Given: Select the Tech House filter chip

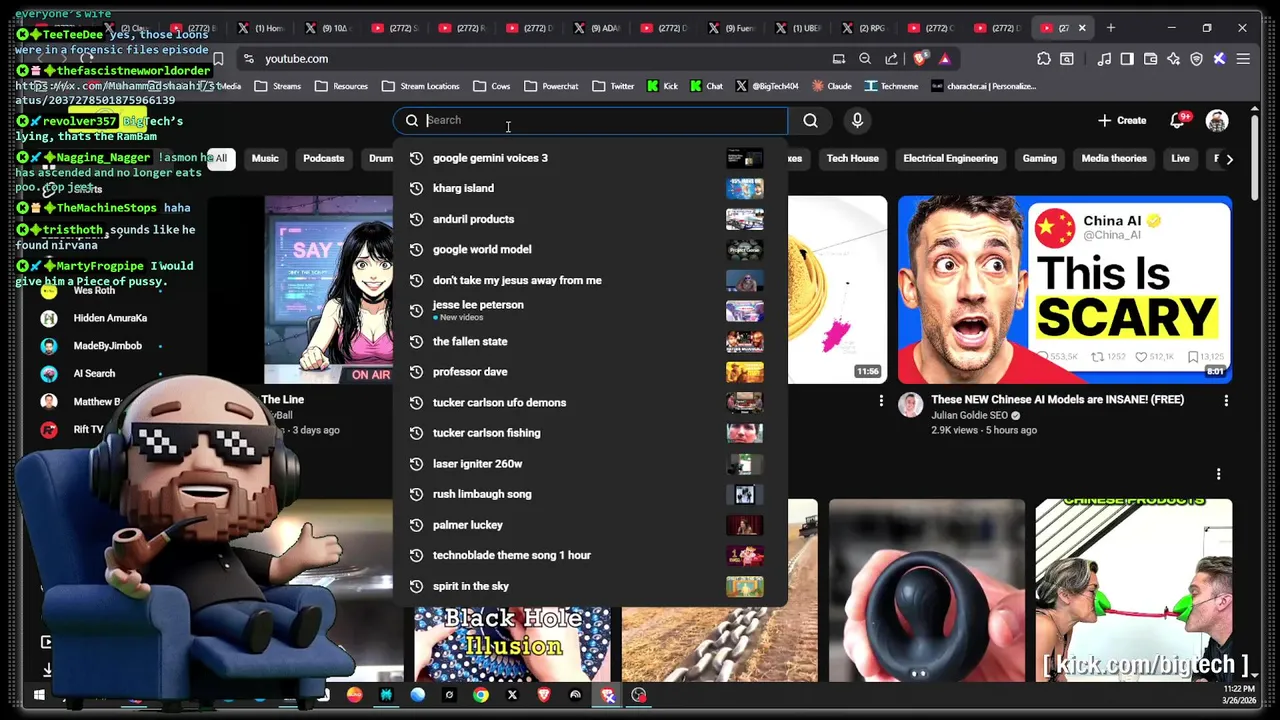Looking at the screenshot, I should pyautogui.click(x=852, y=158).
